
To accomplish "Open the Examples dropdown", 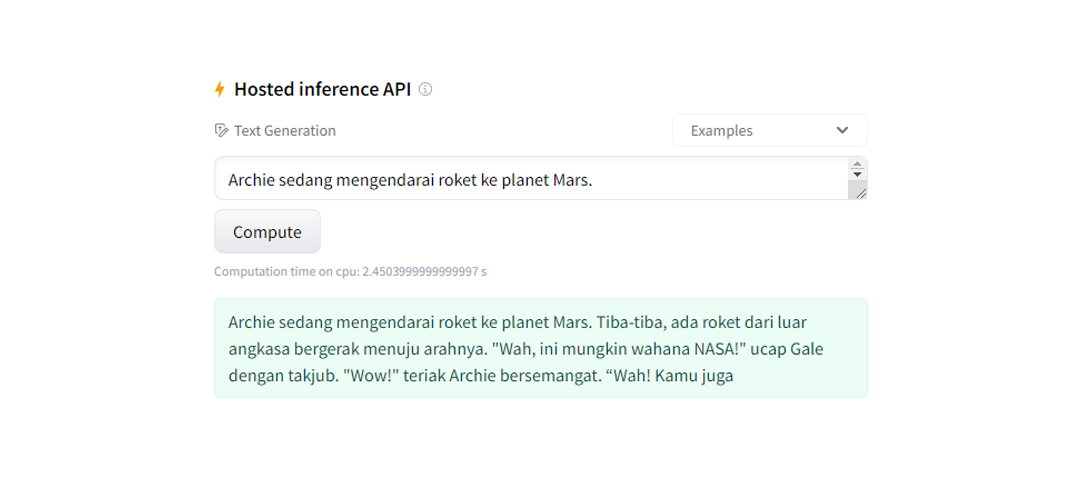I will coord(768,130).
